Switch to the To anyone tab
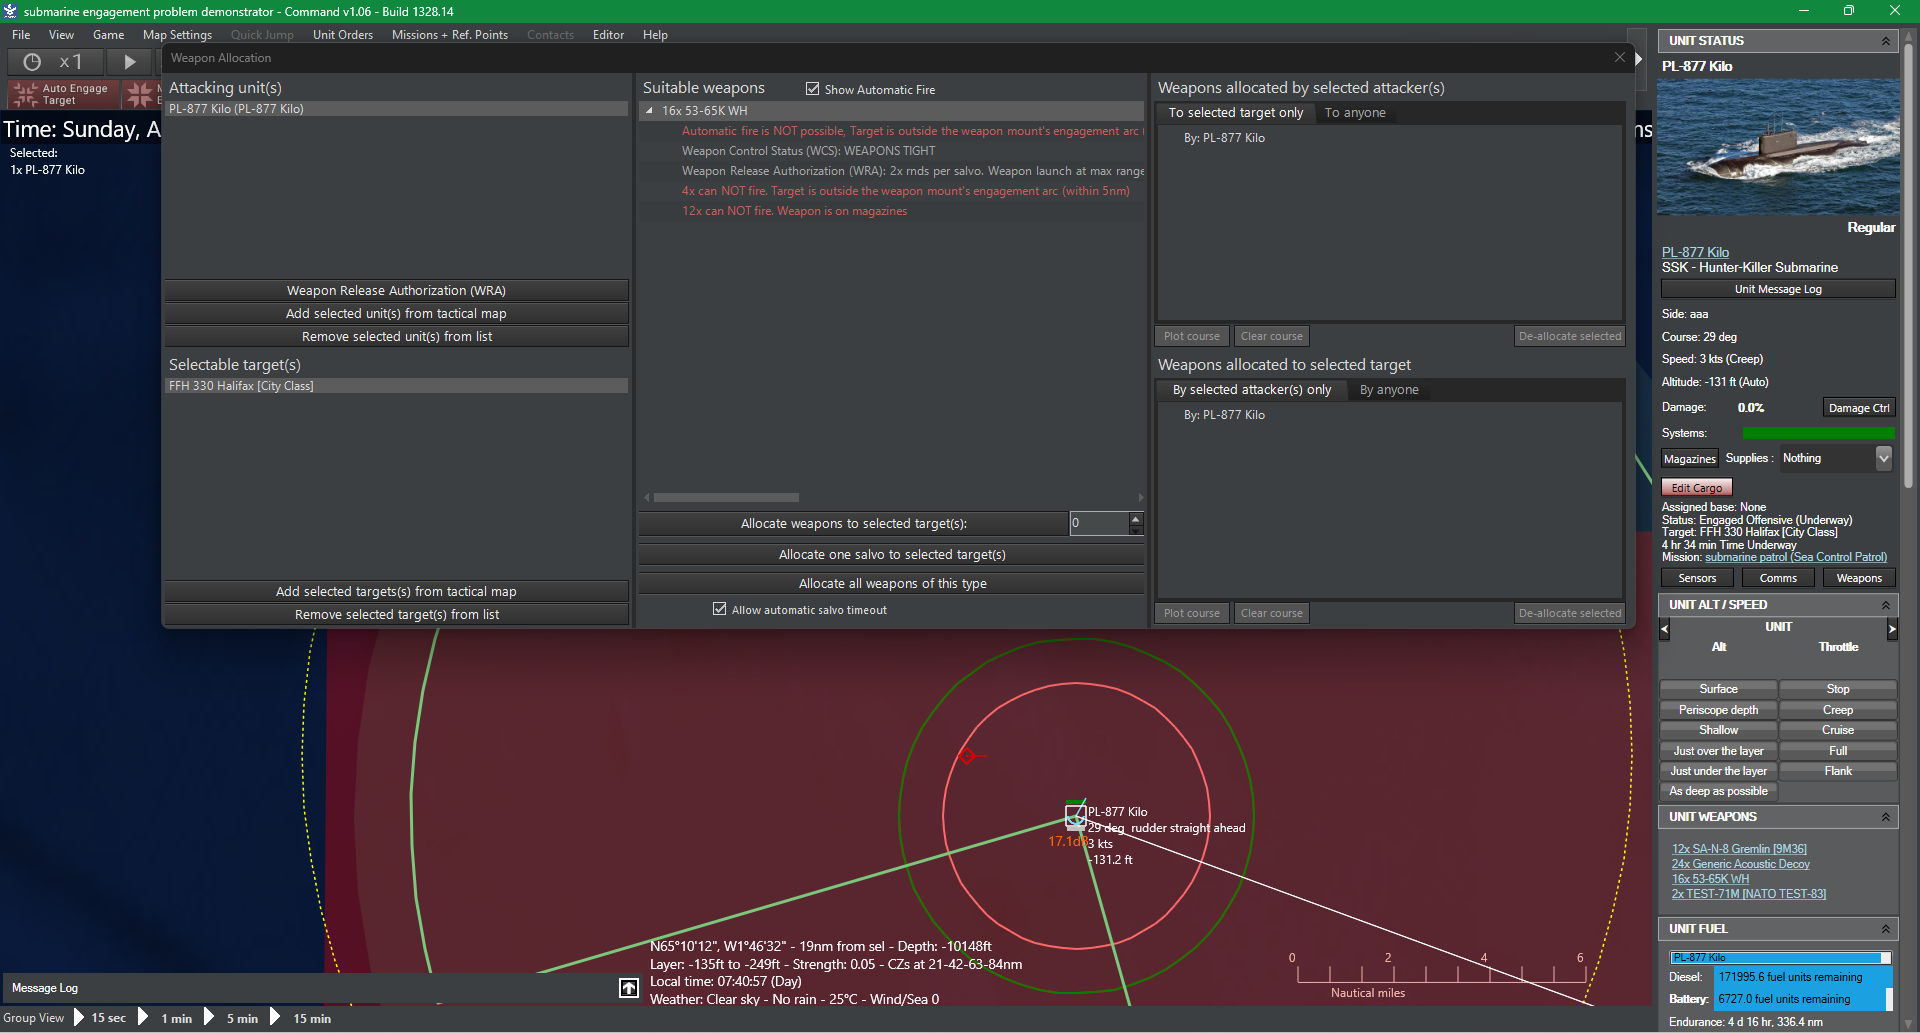 [1355, 112]
